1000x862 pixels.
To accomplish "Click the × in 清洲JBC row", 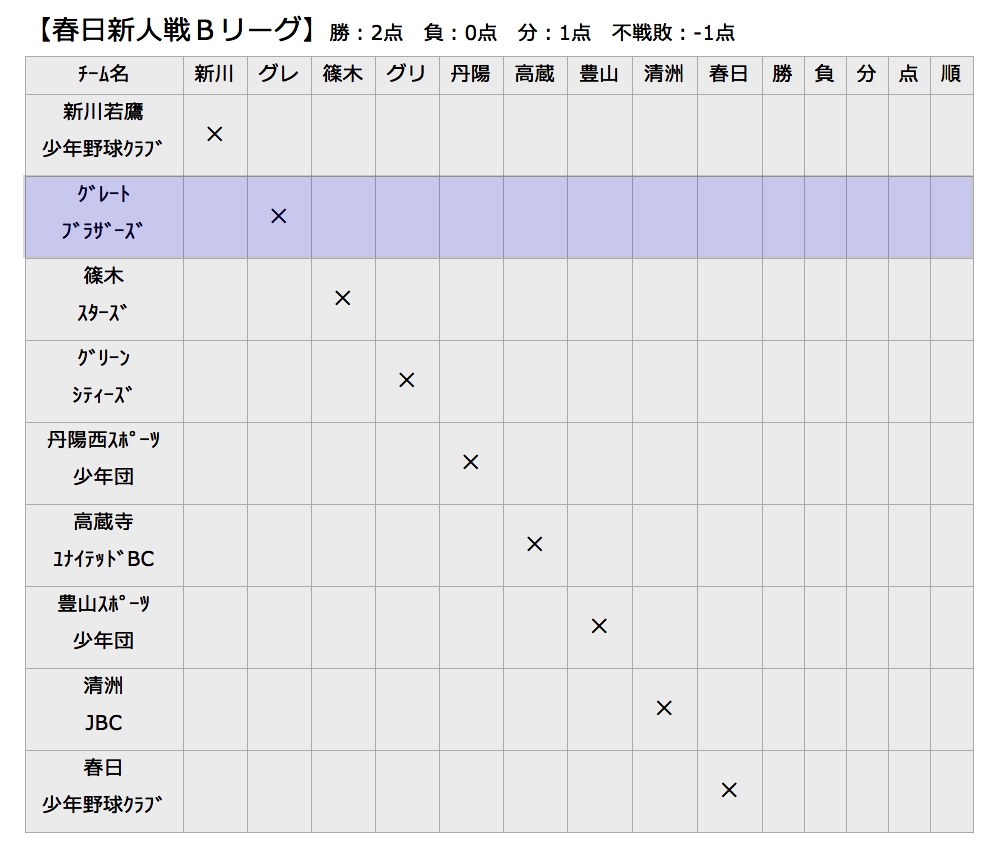I will click(x=664, y=708).
